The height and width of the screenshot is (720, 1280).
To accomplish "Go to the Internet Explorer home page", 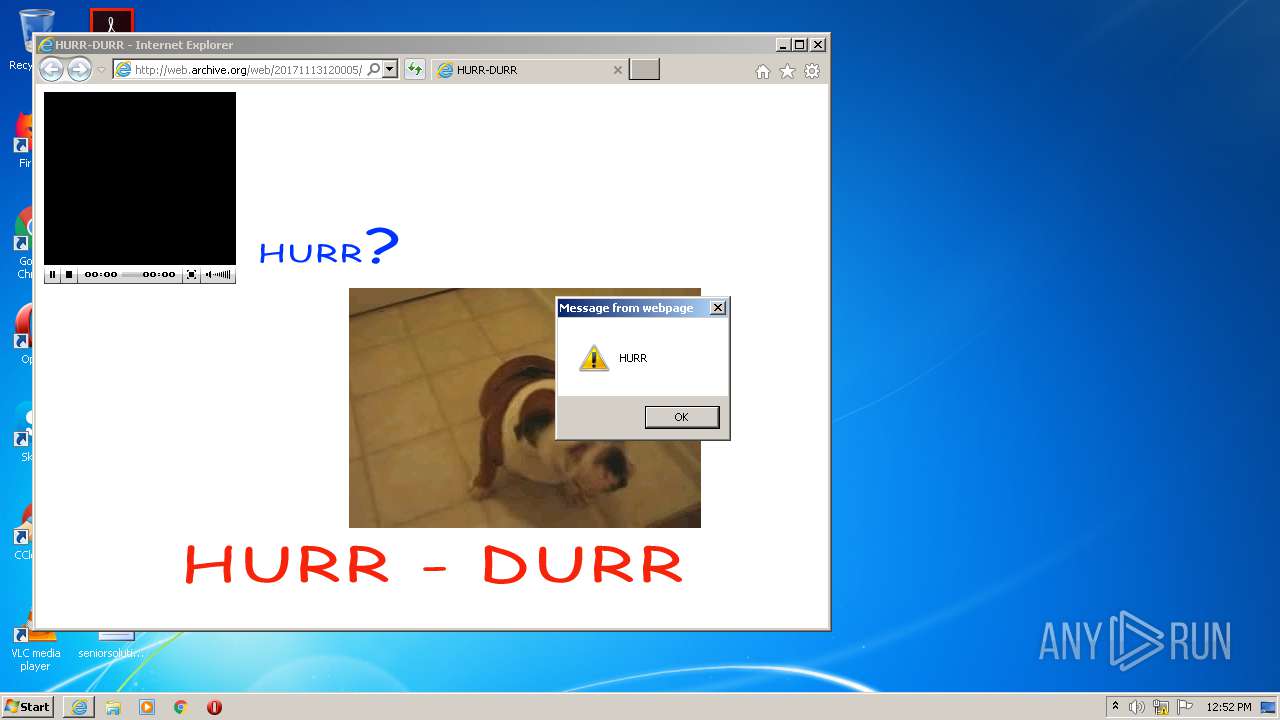I will [x=763, y=71].
